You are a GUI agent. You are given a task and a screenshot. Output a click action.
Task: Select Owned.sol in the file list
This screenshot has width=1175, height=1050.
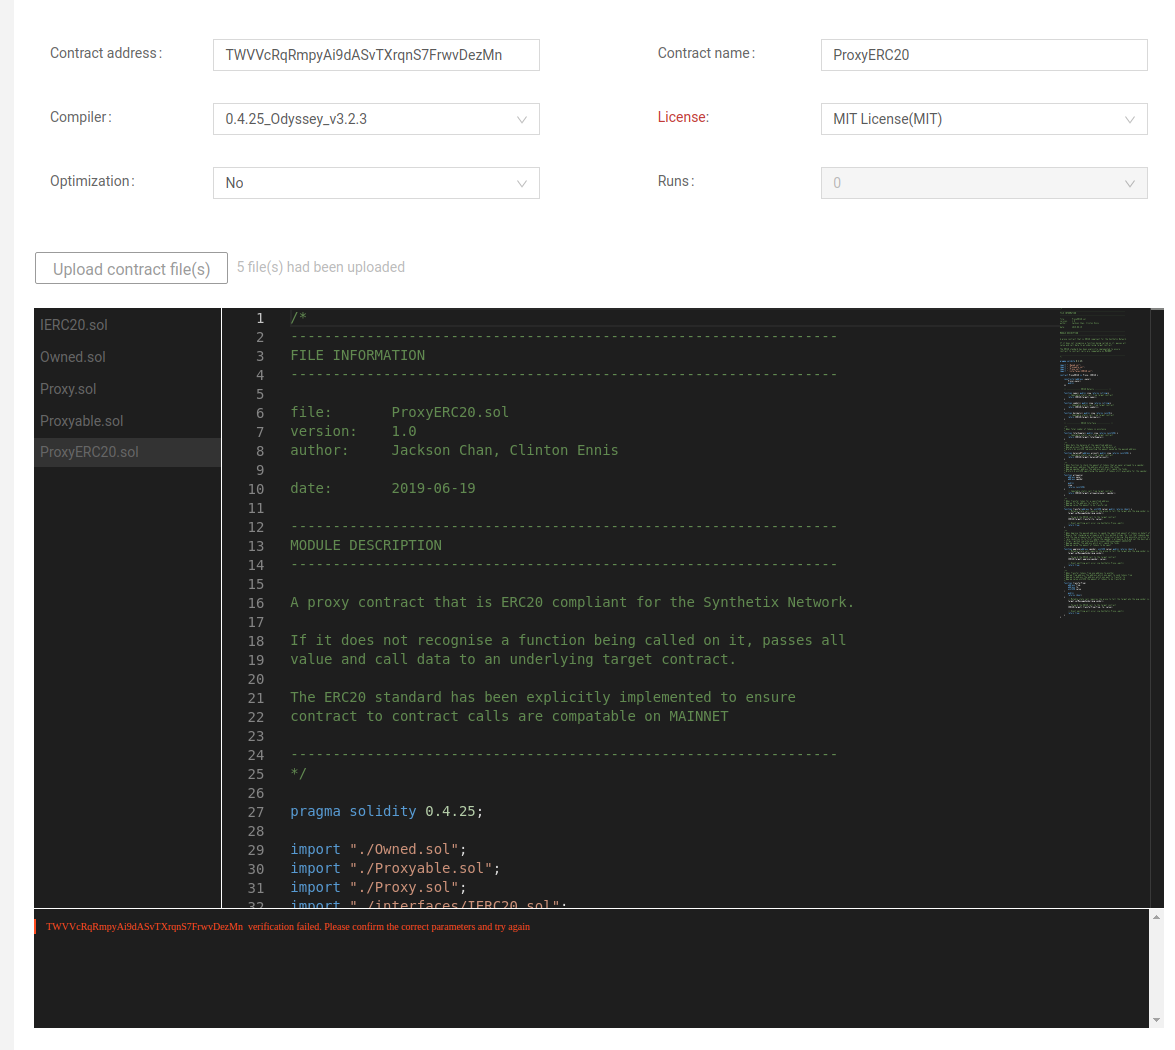click(x=127, y=357)
